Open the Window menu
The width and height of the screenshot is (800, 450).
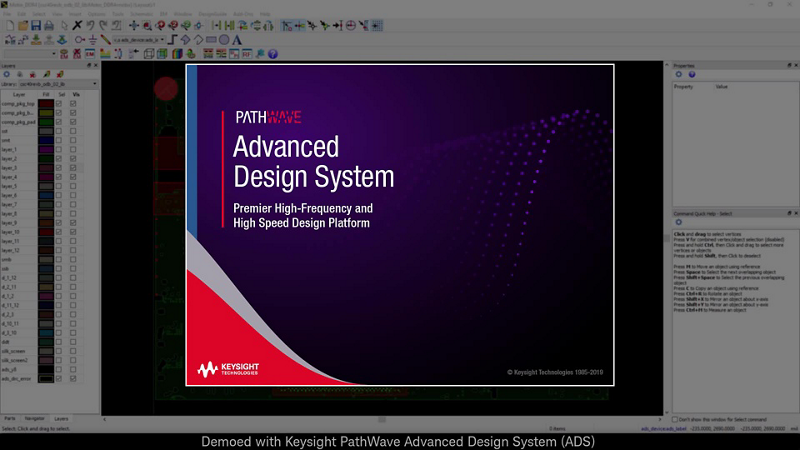pyautogui.click(x=183, y=14)
